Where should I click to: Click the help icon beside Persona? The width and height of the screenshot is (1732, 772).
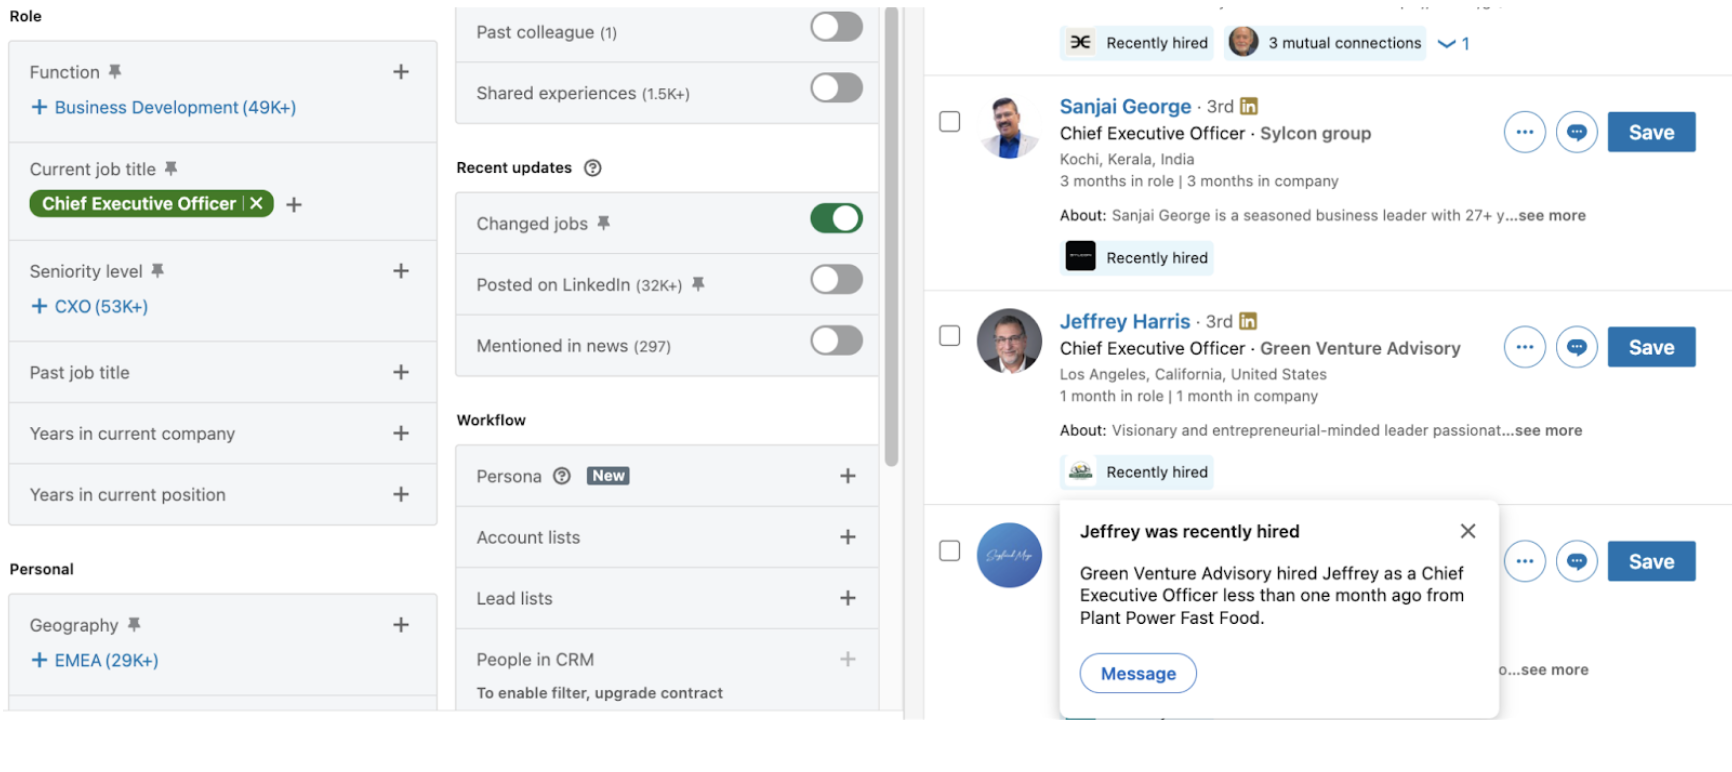pyautogui.click(x=563, y=476)
